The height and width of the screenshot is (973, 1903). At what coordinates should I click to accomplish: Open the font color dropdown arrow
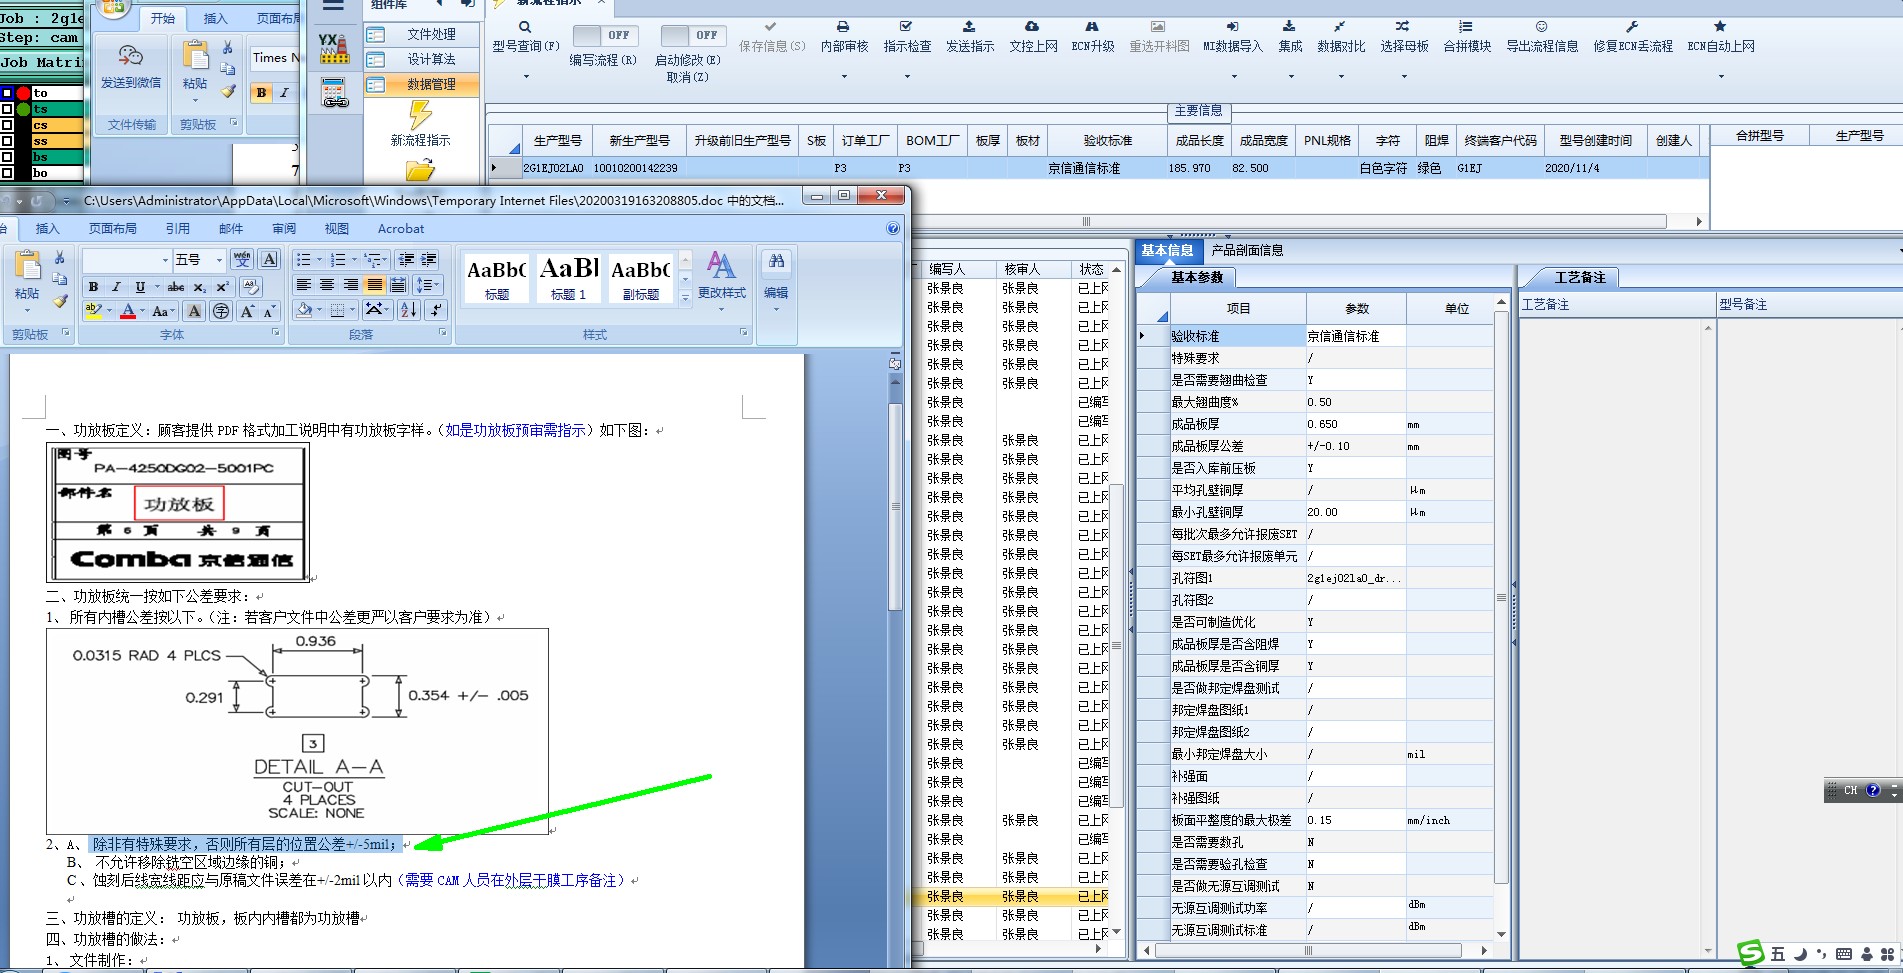click(x=143, y=312)
